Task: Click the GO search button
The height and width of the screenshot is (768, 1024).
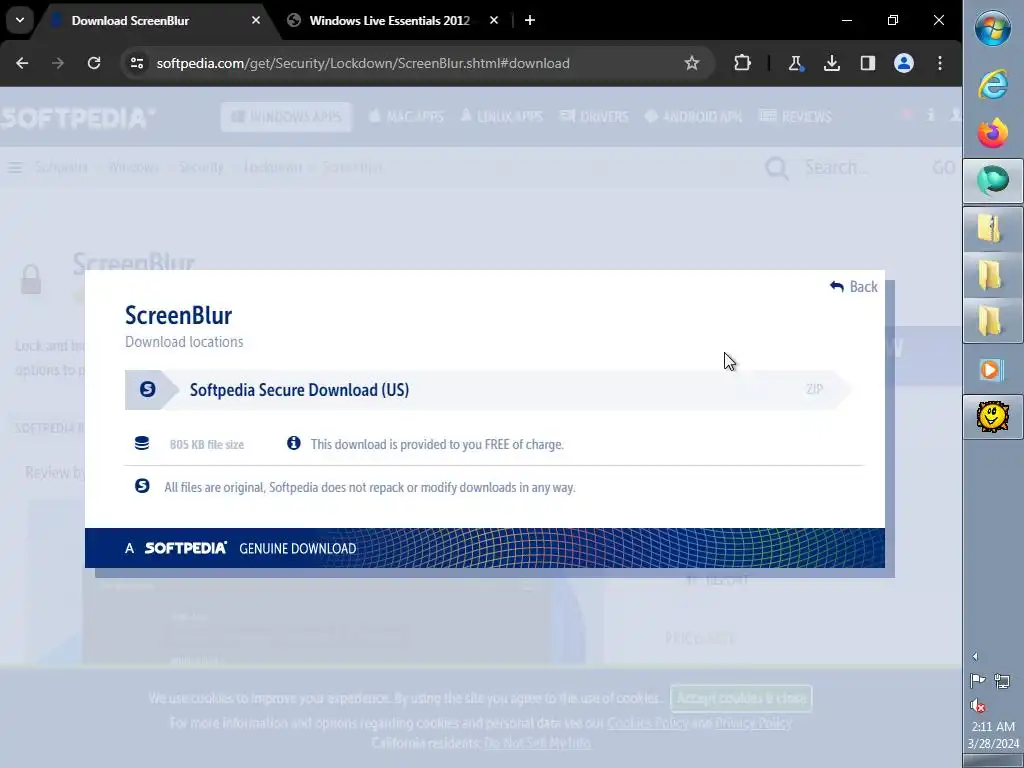Action: (944, 168)
